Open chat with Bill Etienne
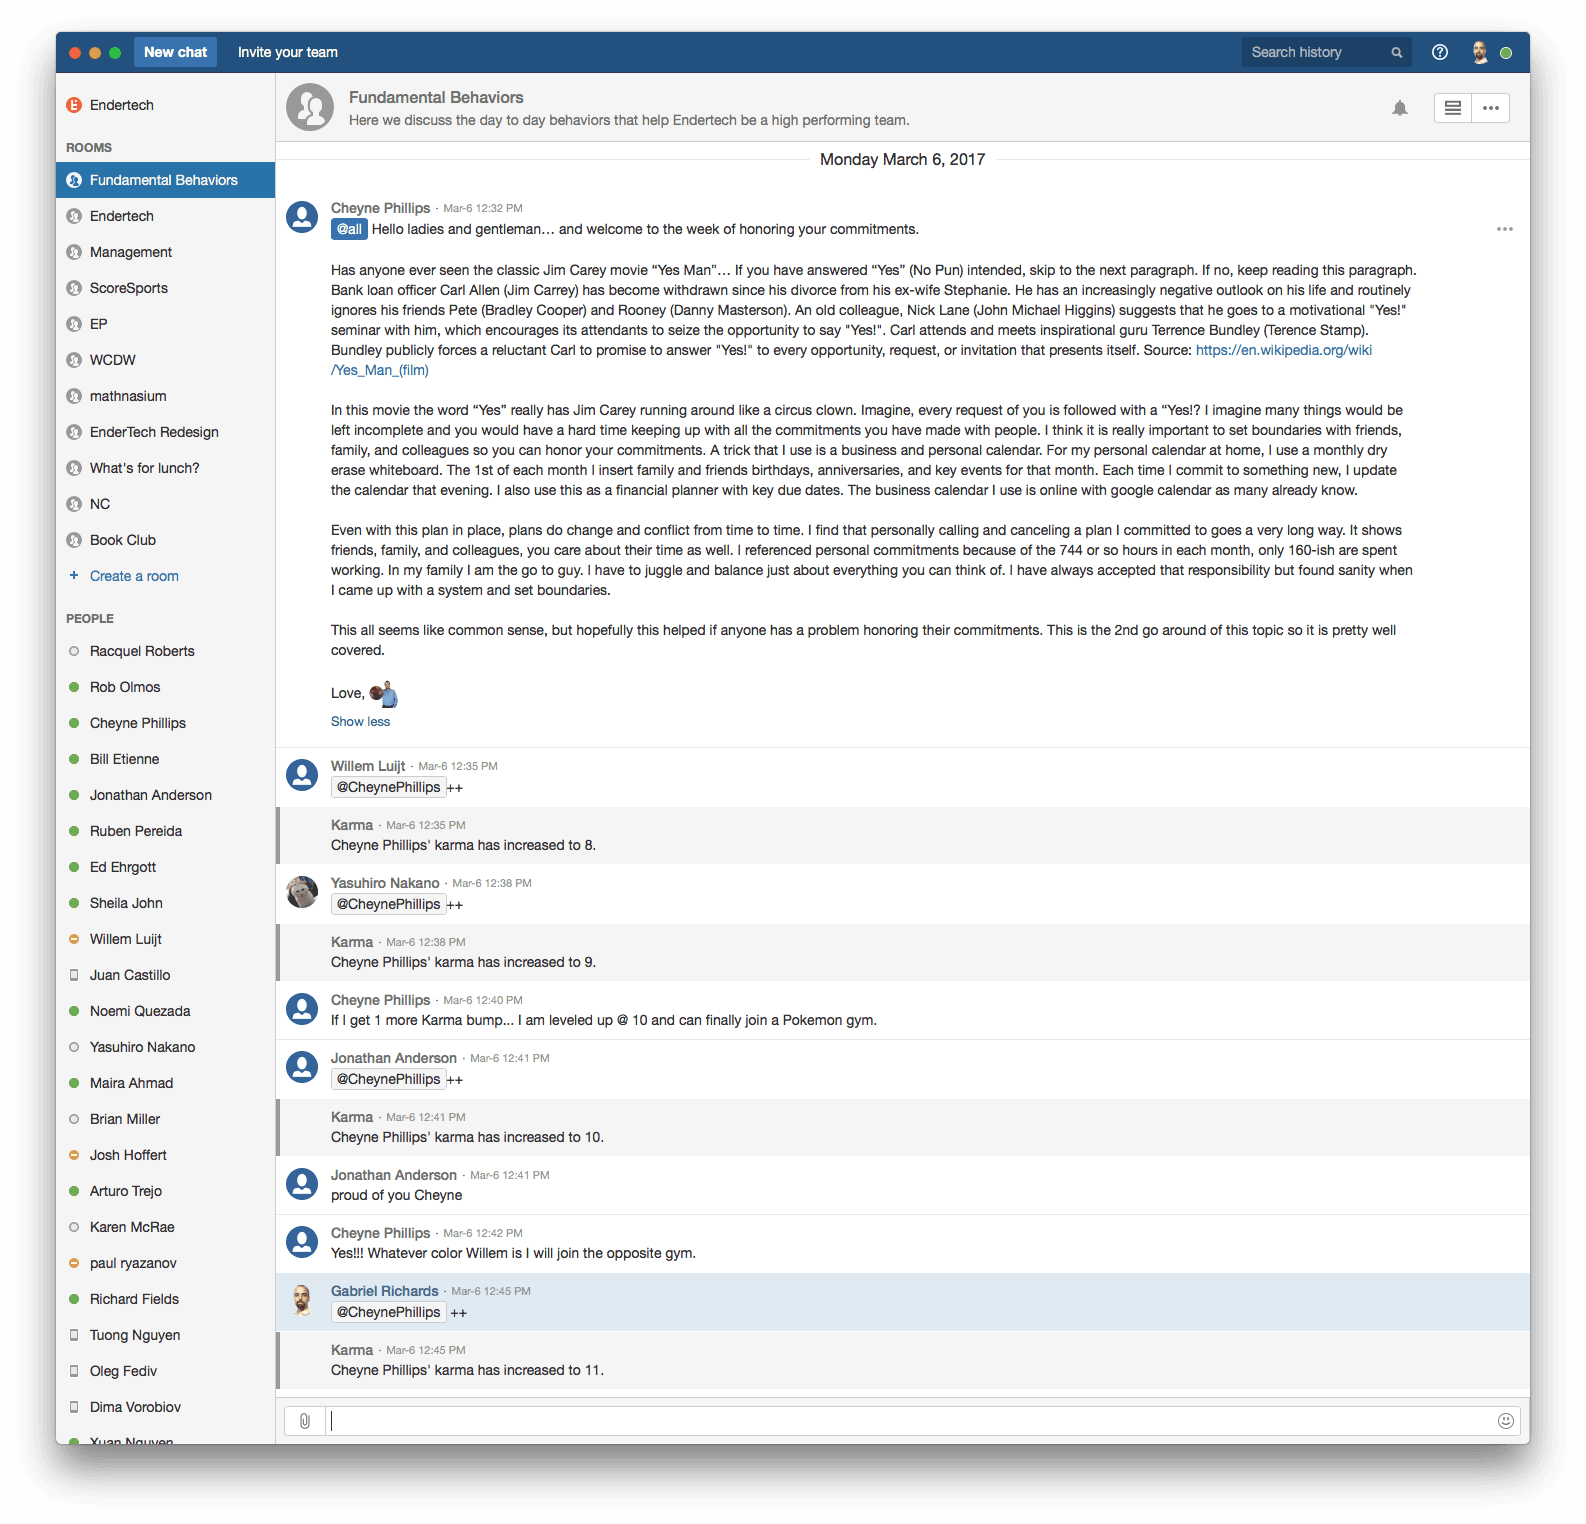 (x=165, y=759)
